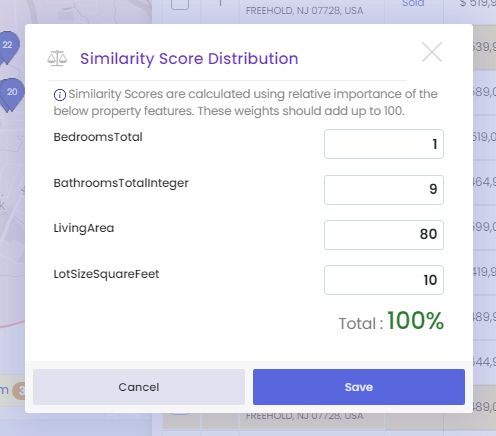This screenshot has height=436, width=496.
Task: Focus the LotSizeSquareFeet weight field
Action: (x=384, y=280)
